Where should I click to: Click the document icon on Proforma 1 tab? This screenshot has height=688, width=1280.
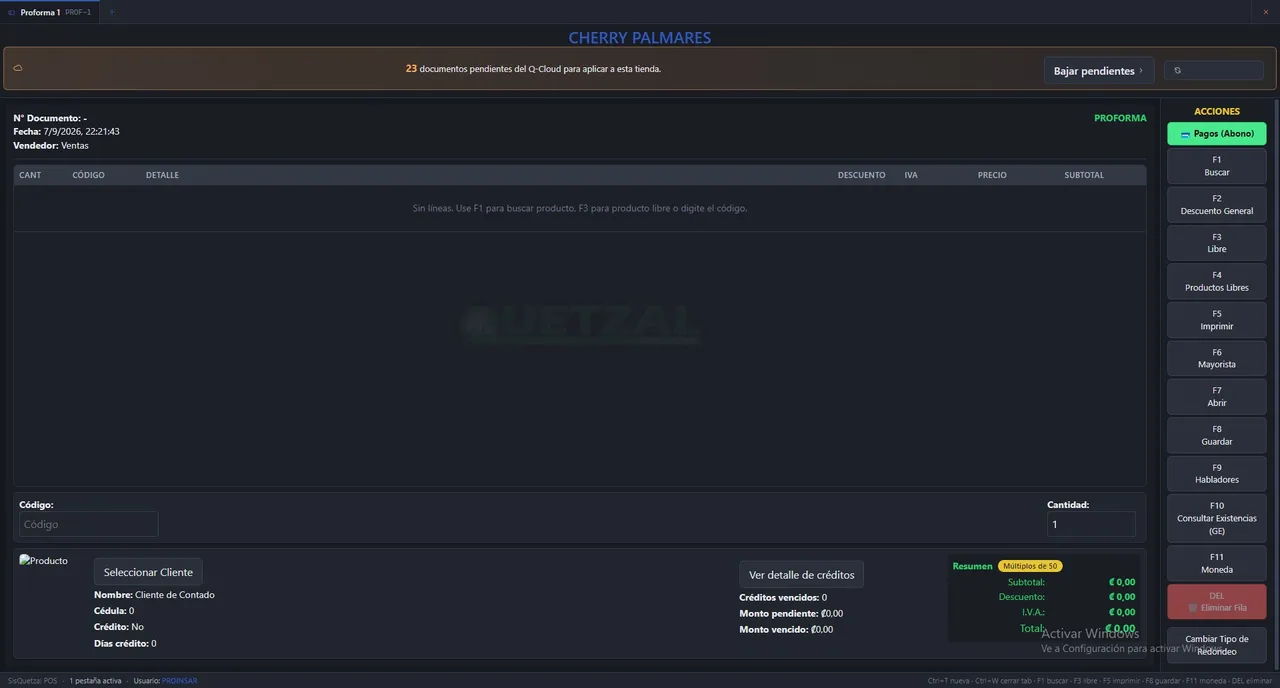tap(12, 12)
